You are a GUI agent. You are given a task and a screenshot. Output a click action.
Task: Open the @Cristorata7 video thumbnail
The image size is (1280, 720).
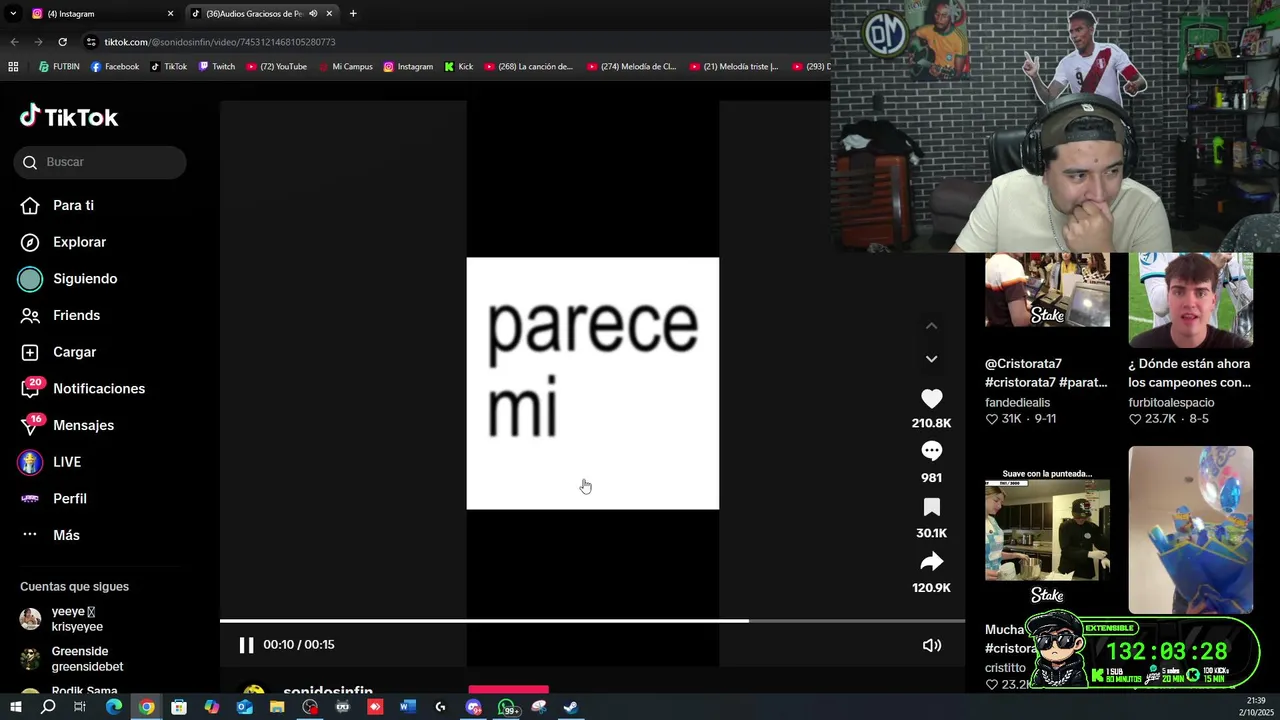pos(1047,289)
